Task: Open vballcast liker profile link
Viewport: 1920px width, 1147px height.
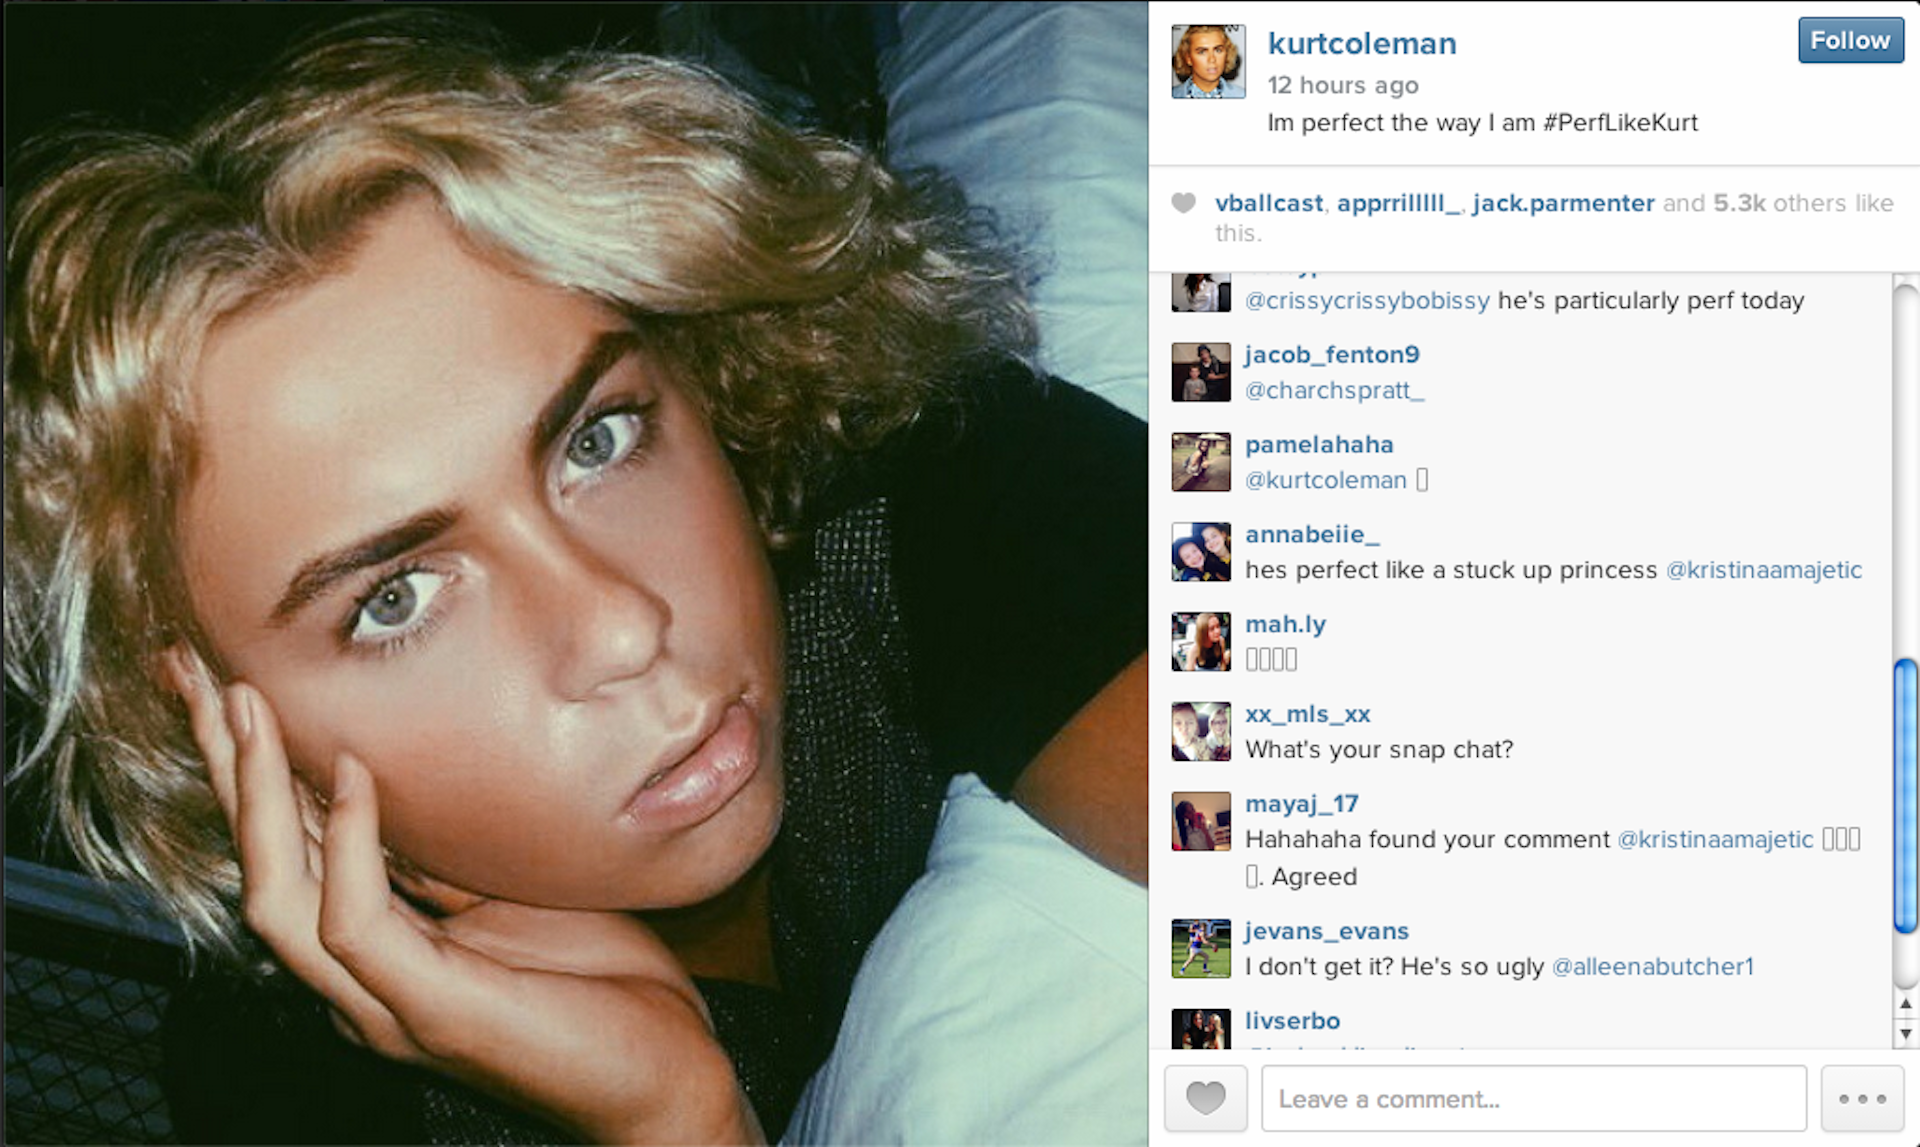Action: click(1269, 203)
